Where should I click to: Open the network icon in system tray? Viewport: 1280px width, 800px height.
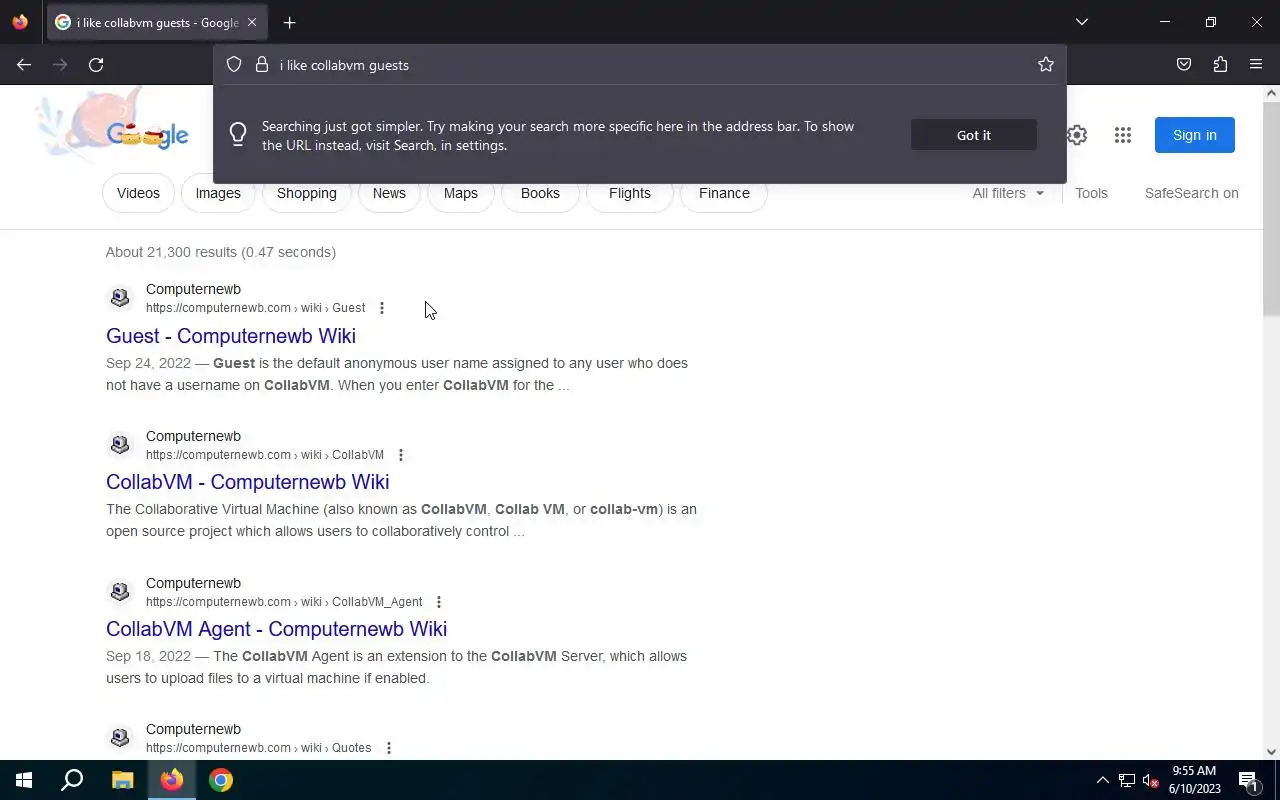1127,780
